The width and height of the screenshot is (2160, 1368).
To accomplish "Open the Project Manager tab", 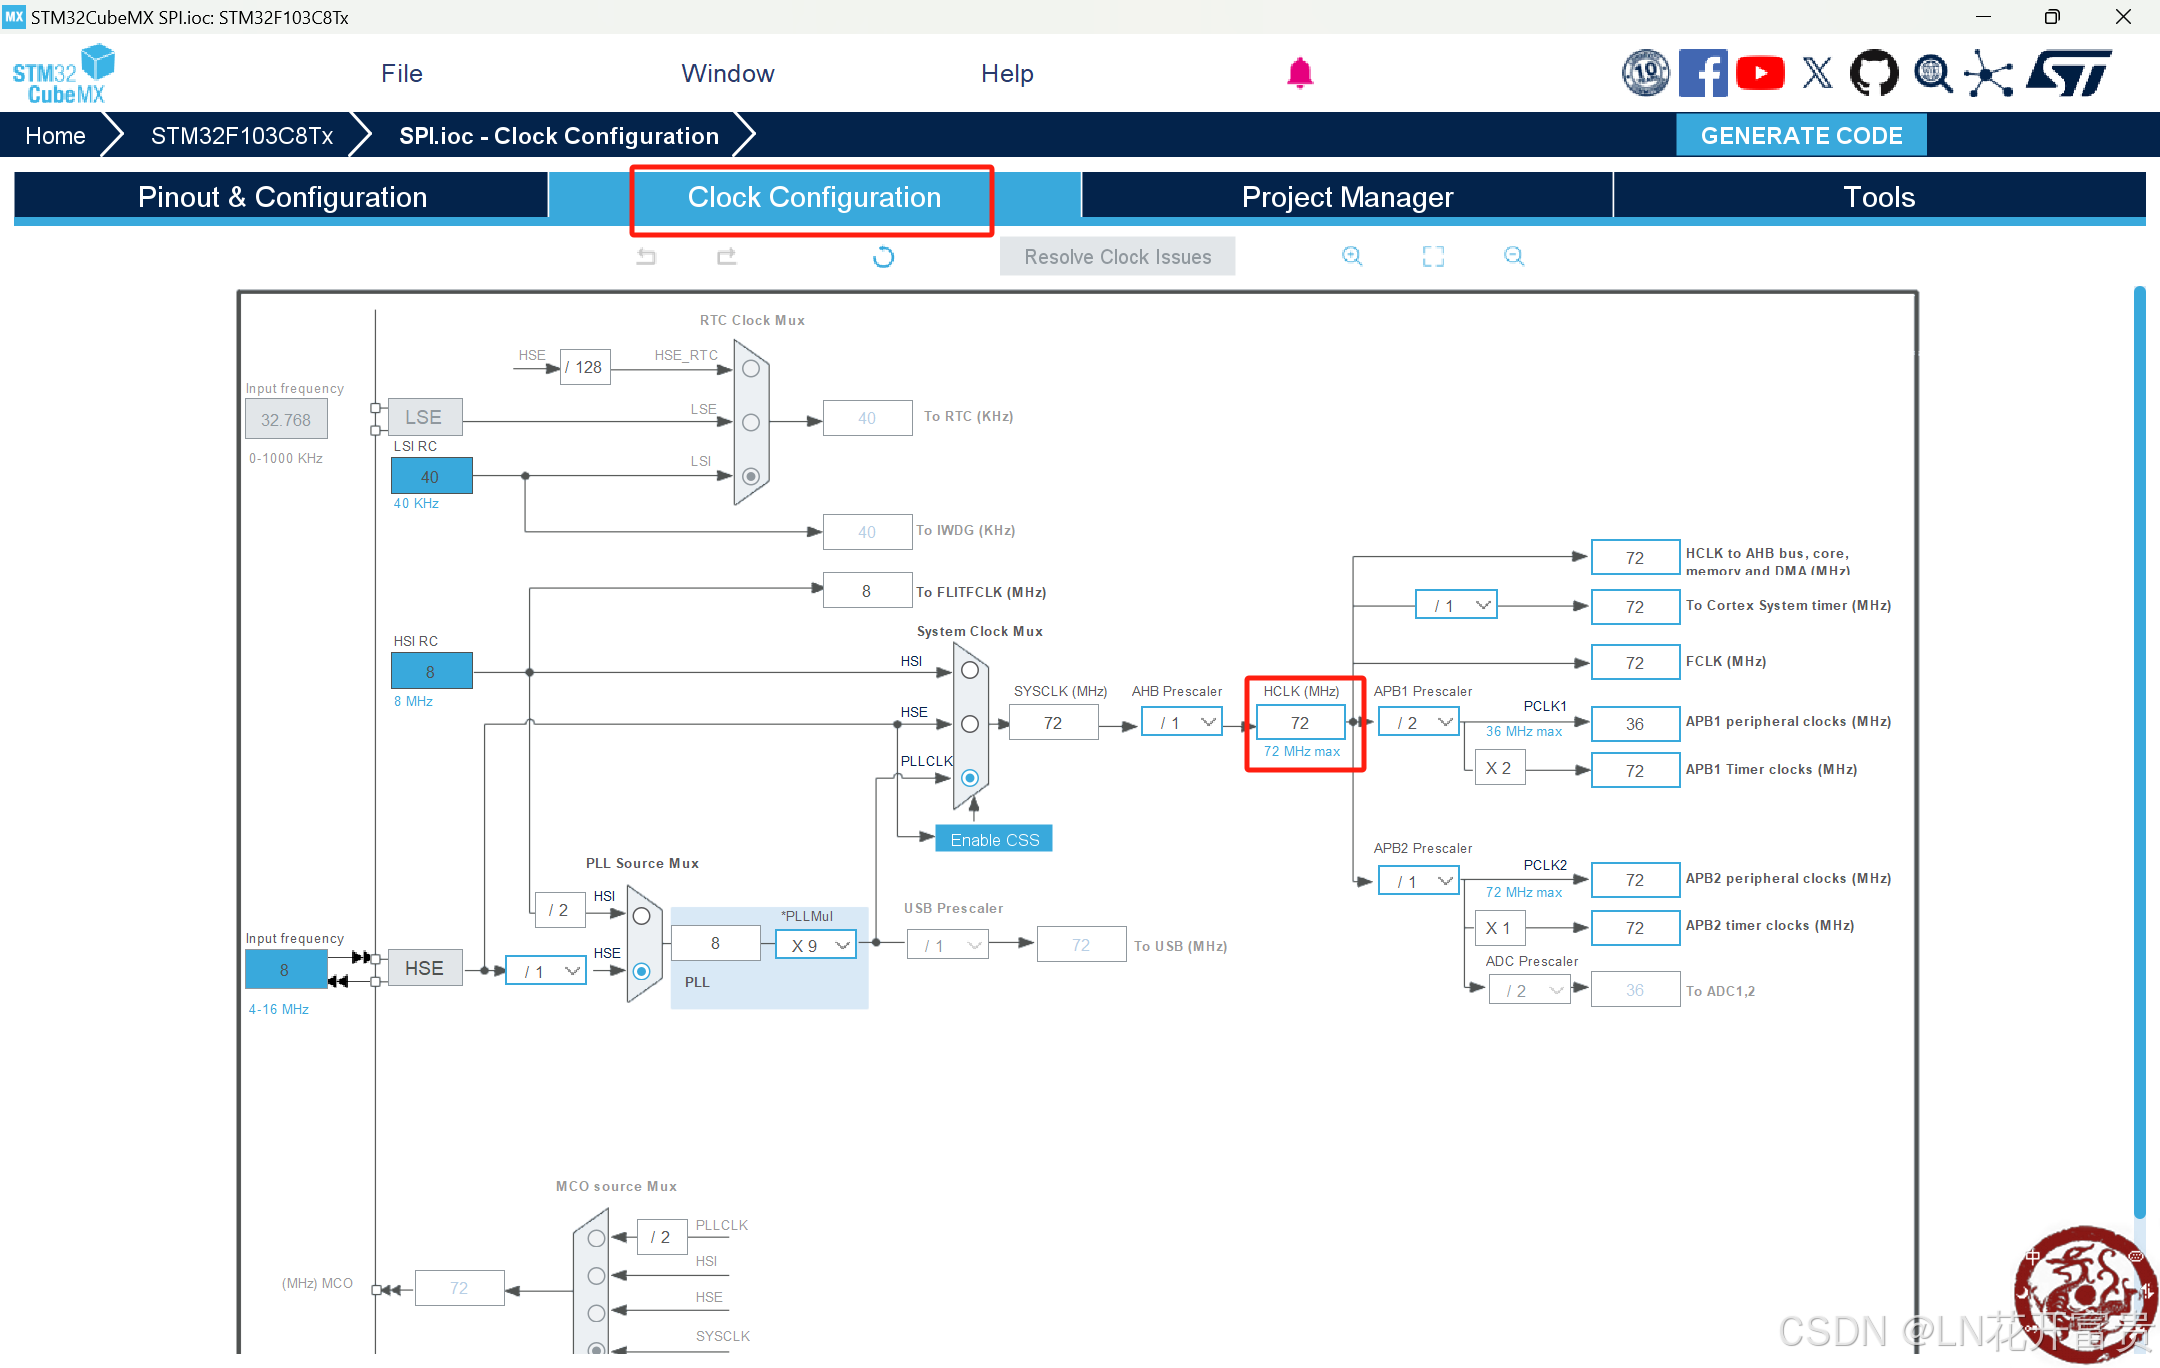I will click(1346, 197).
